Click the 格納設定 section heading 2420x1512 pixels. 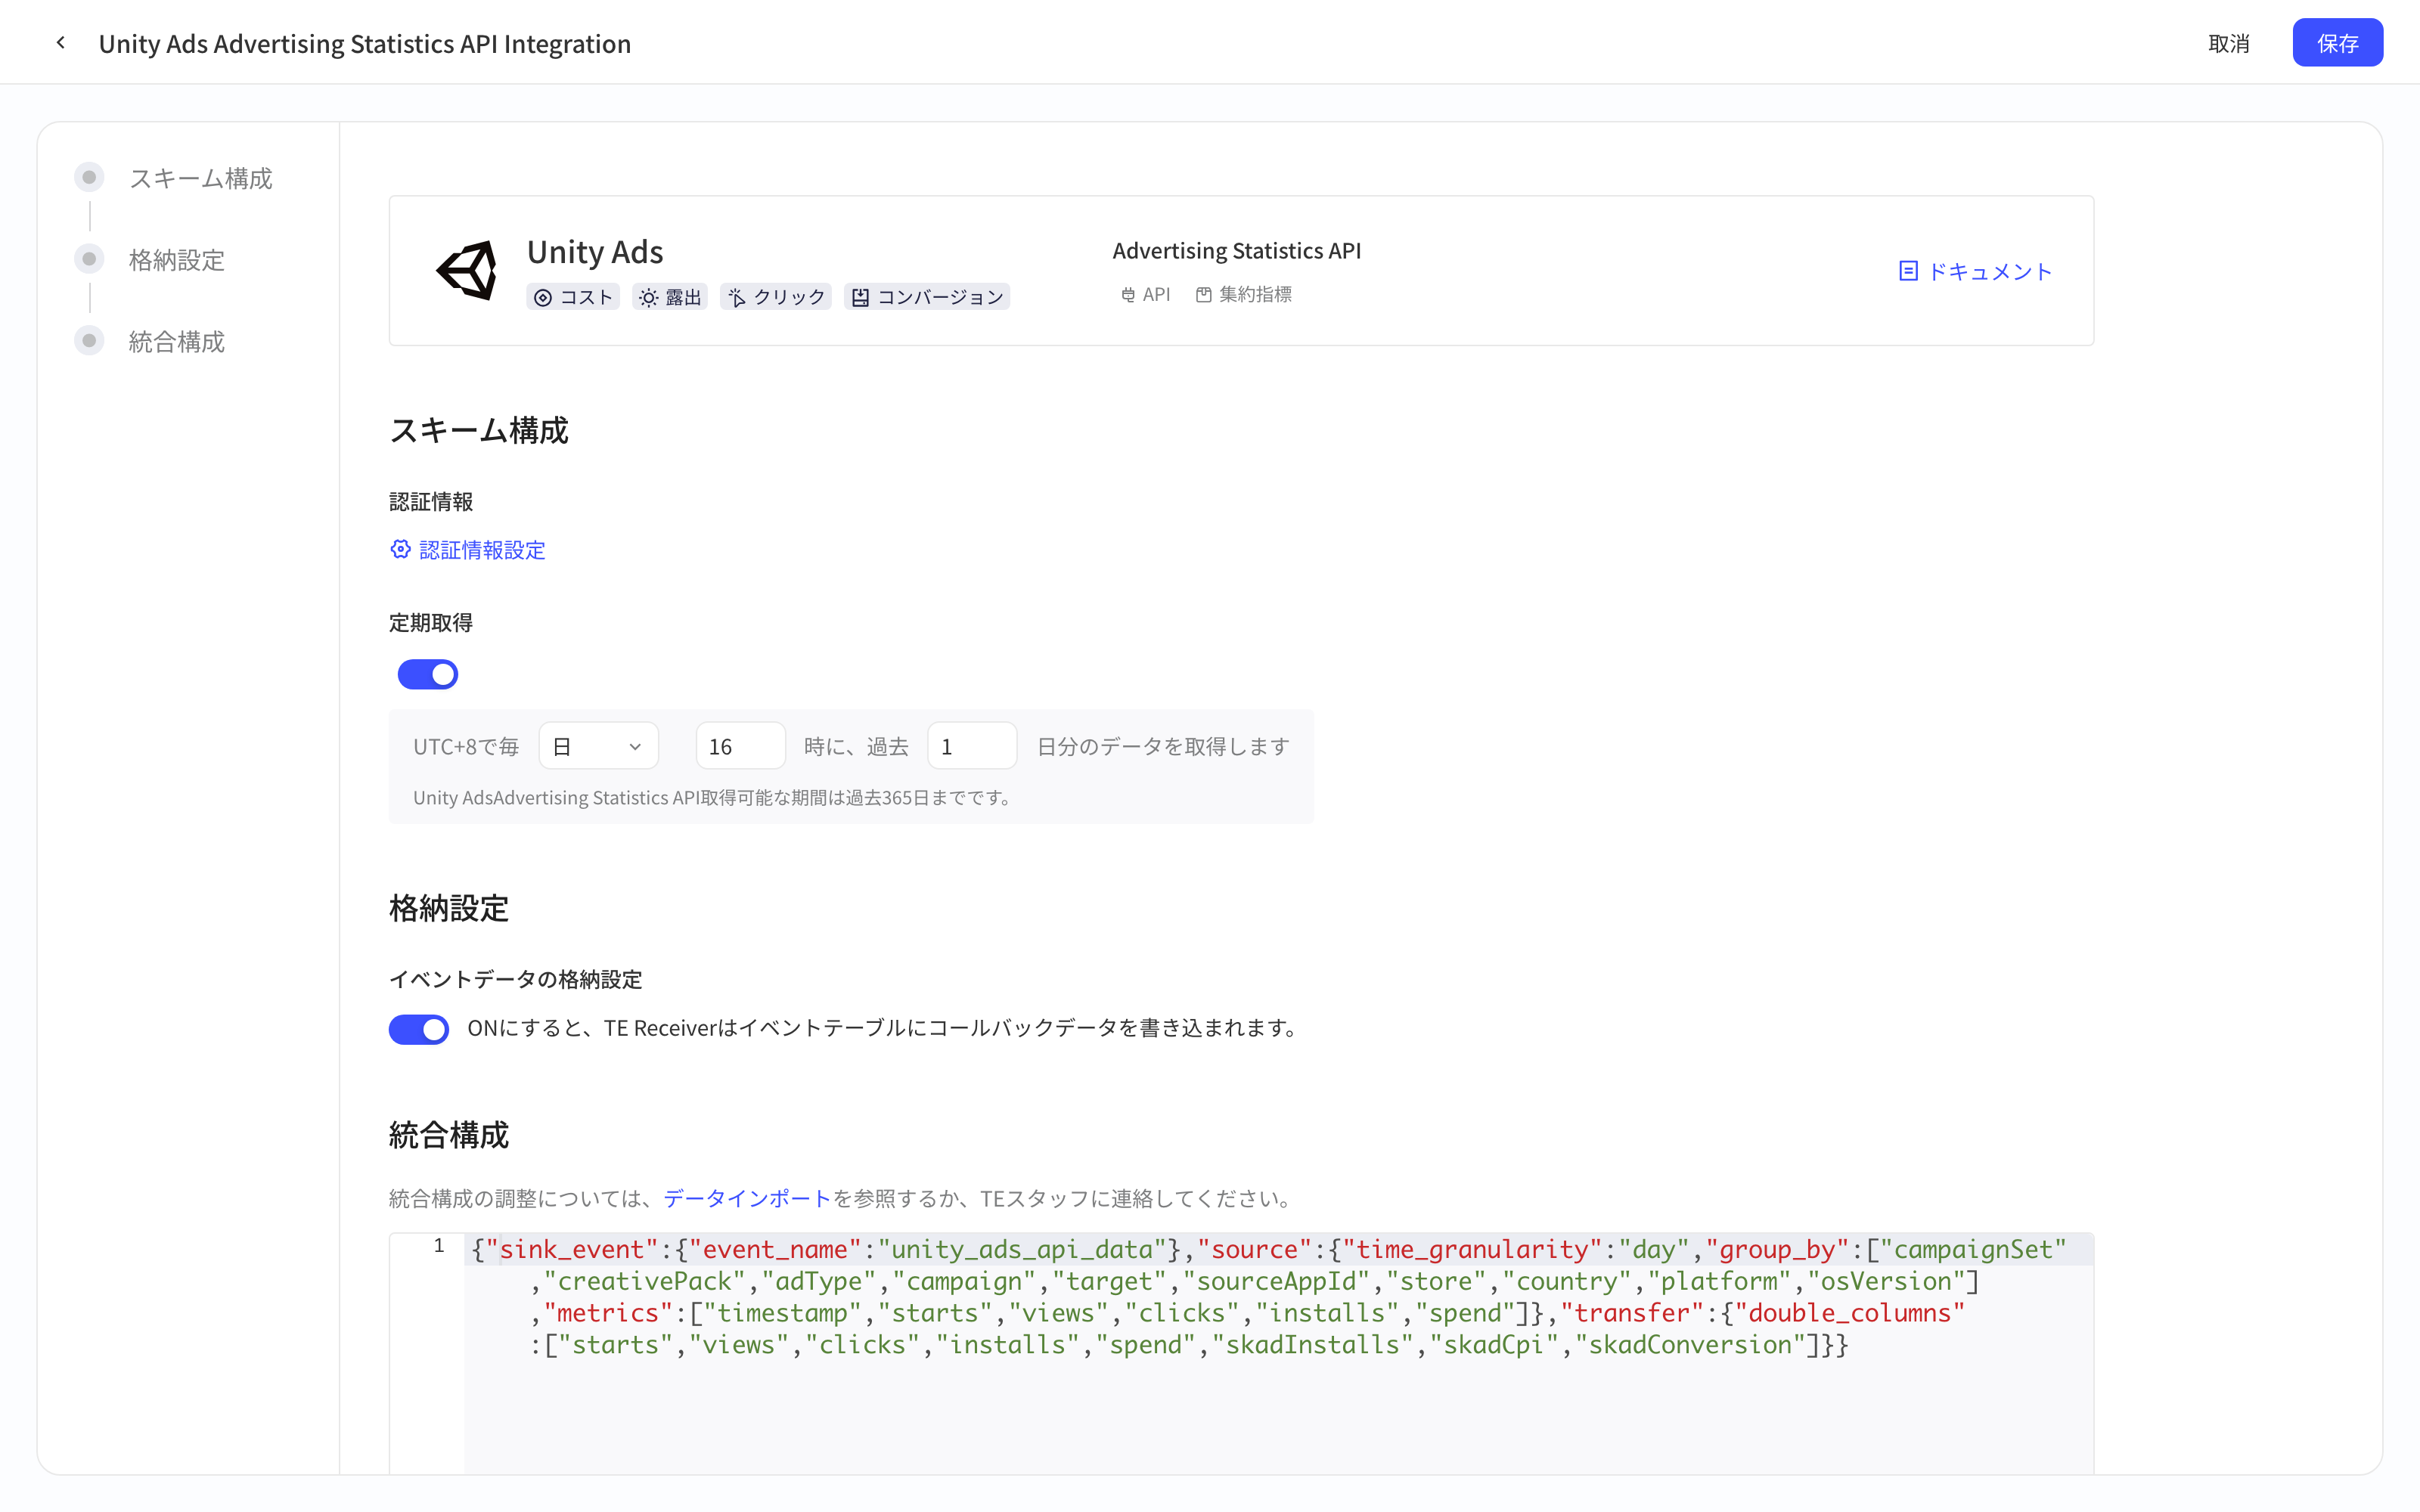pos(449,908)
